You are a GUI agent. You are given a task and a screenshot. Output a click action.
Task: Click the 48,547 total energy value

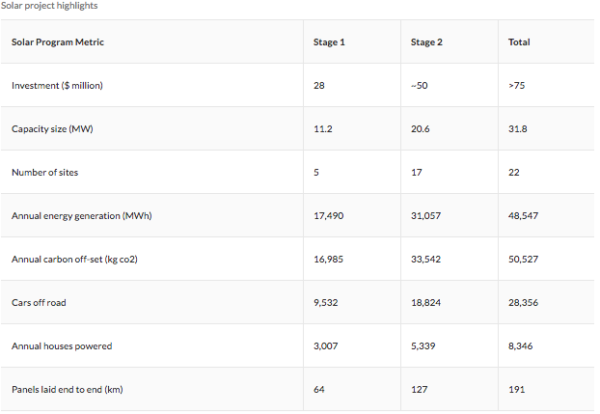(x=523, y=216)
